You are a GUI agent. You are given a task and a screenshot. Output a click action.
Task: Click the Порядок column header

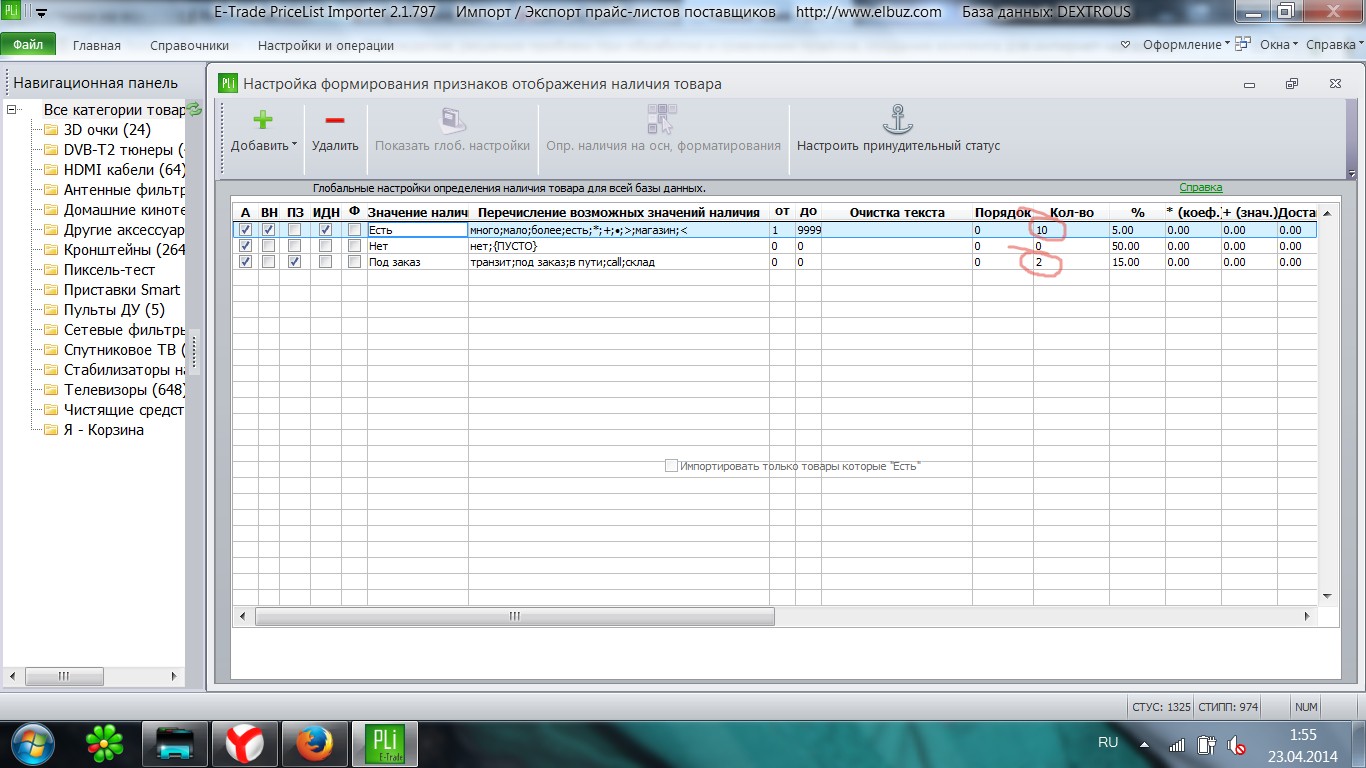(1003, 212)
